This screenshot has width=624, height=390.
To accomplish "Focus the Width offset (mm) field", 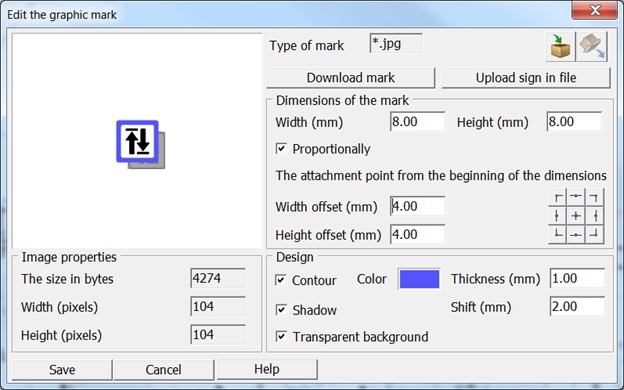I will pos(417,206).
